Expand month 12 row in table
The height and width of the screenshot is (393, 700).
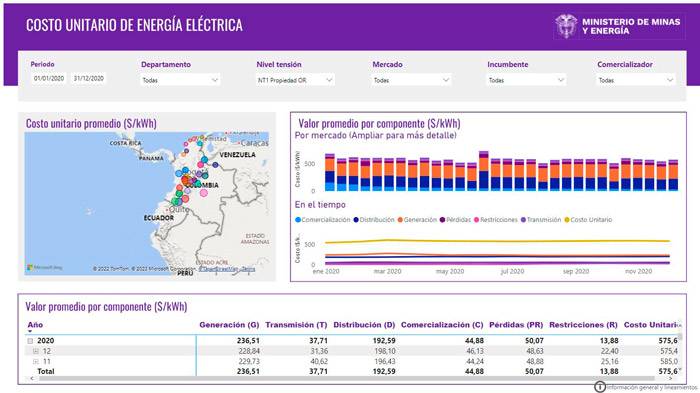click(x=36, y=351)
